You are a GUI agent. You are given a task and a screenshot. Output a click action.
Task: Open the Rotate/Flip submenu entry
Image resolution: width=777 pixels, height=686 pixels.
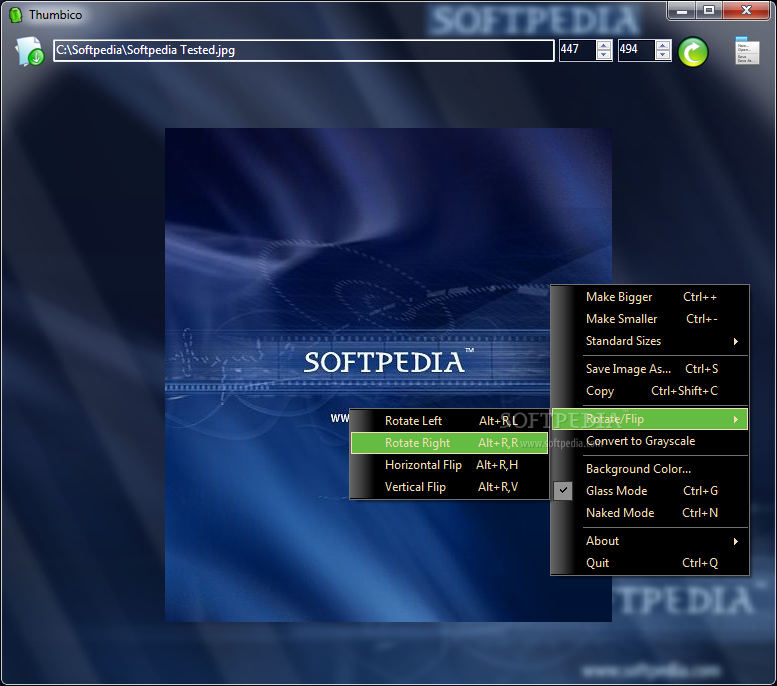tap(650, 419)
